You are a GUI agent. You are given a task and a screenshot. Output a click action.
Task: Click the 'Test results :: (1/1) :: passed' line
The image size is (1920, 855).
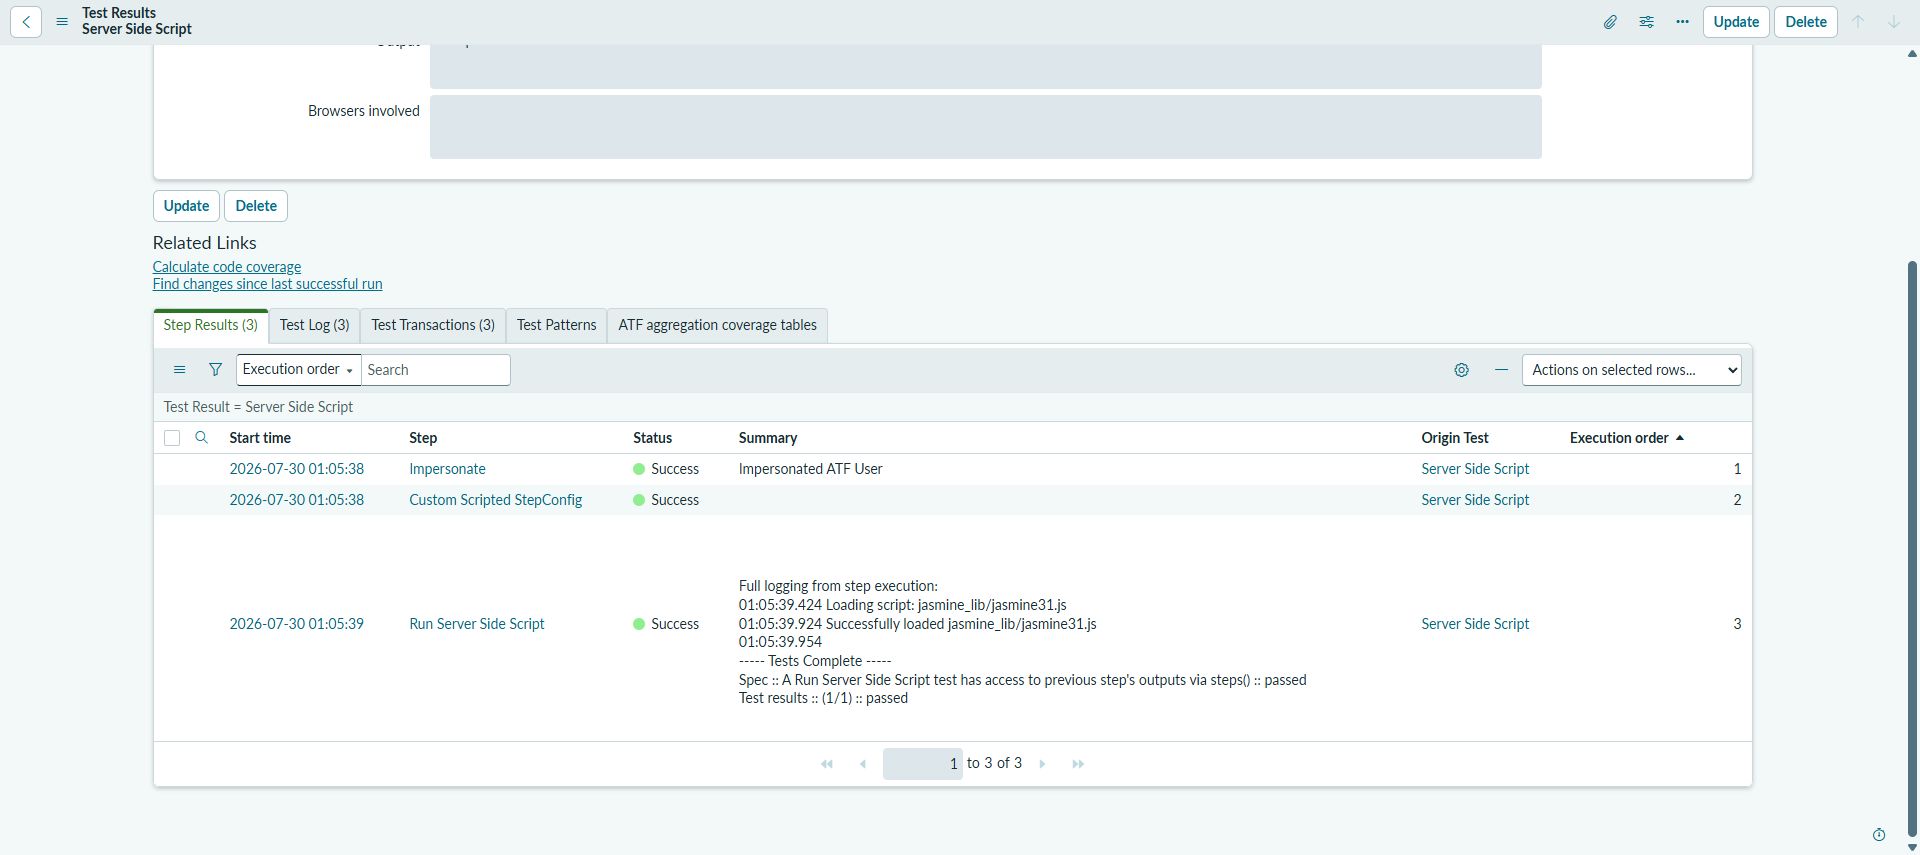pyautogui.click(x=823, y=699)
